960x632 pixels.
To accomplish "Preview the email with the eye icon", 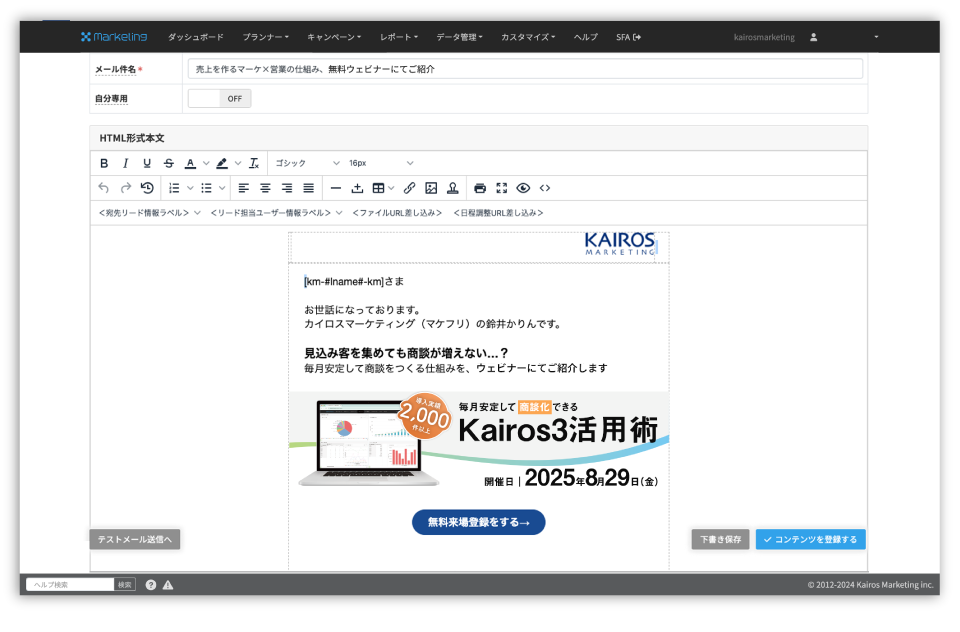I will [x=523, y=188].
